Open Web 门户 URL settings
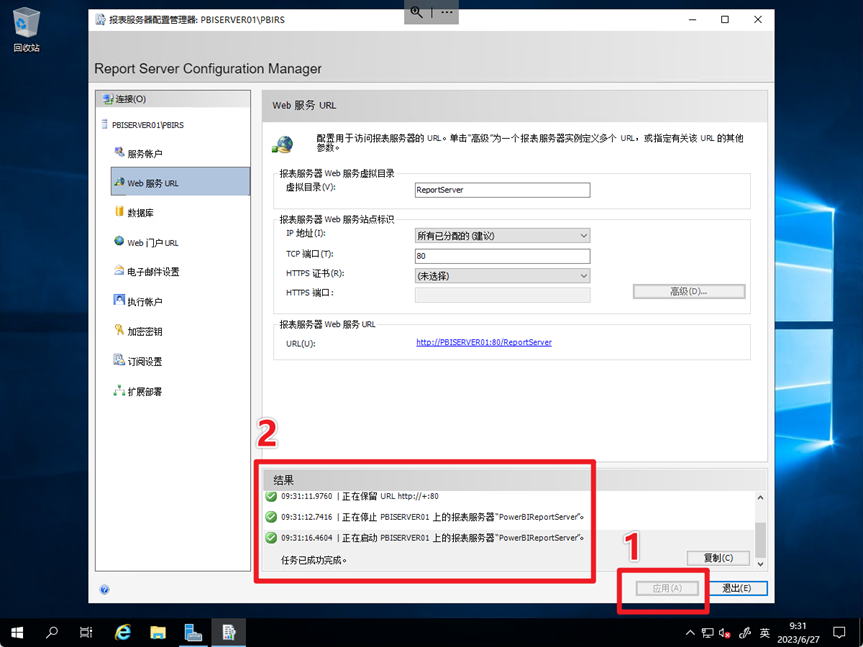 pyautogui.click(x=152, y=243)
